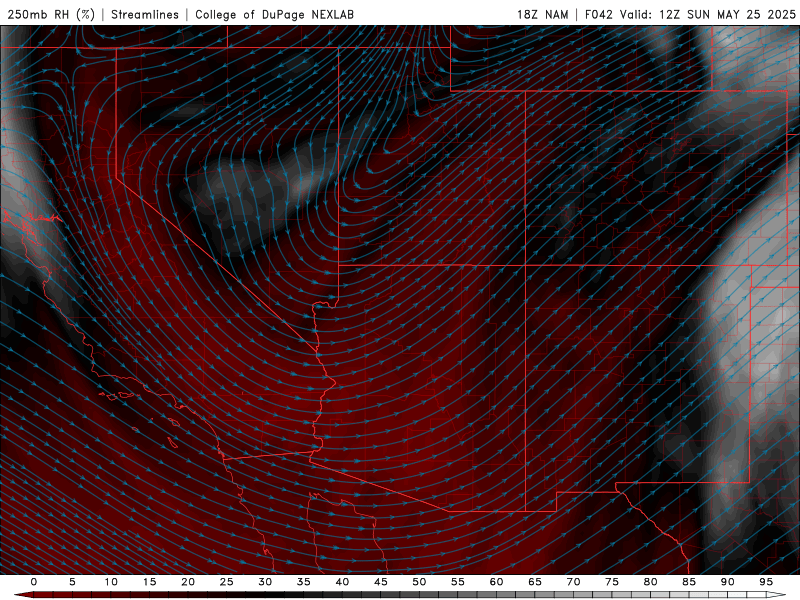Click the colorbar label "80"
The width and height of the screenshot is (800, 600).
[x=650, y=582]
